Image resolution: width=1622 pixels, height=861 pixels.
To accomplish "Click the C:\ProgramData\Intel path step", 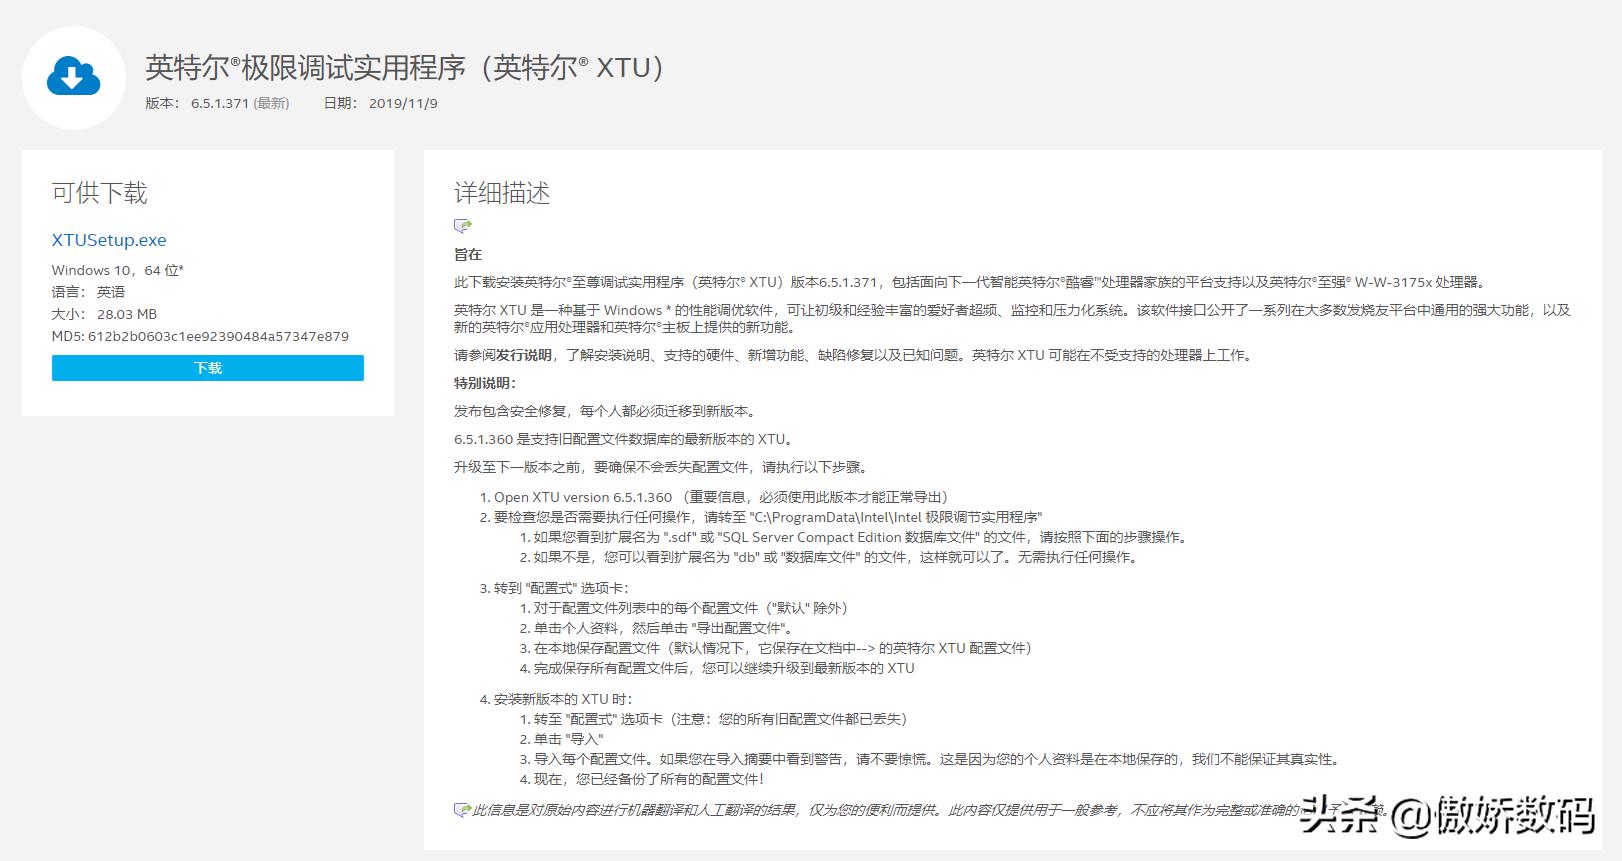I will pos(761,517).
